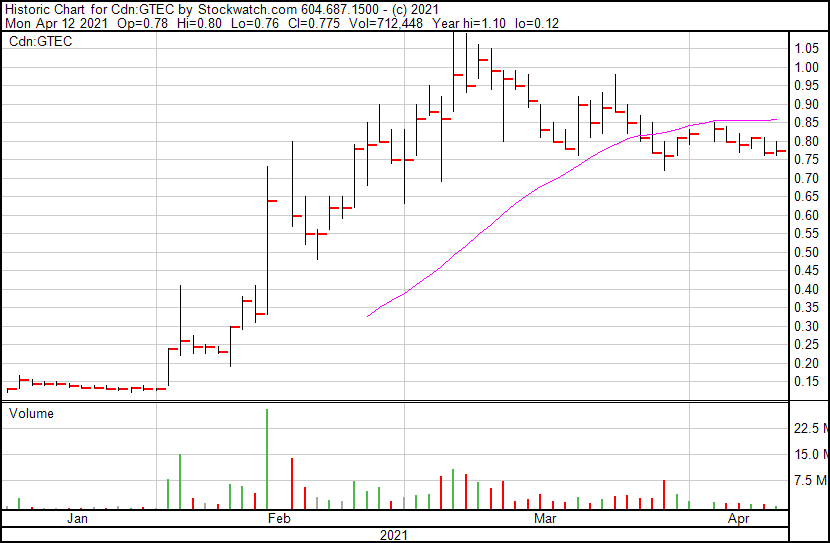Click the 0.65 price axis label
830x543 pixels.
coord(807,197)
